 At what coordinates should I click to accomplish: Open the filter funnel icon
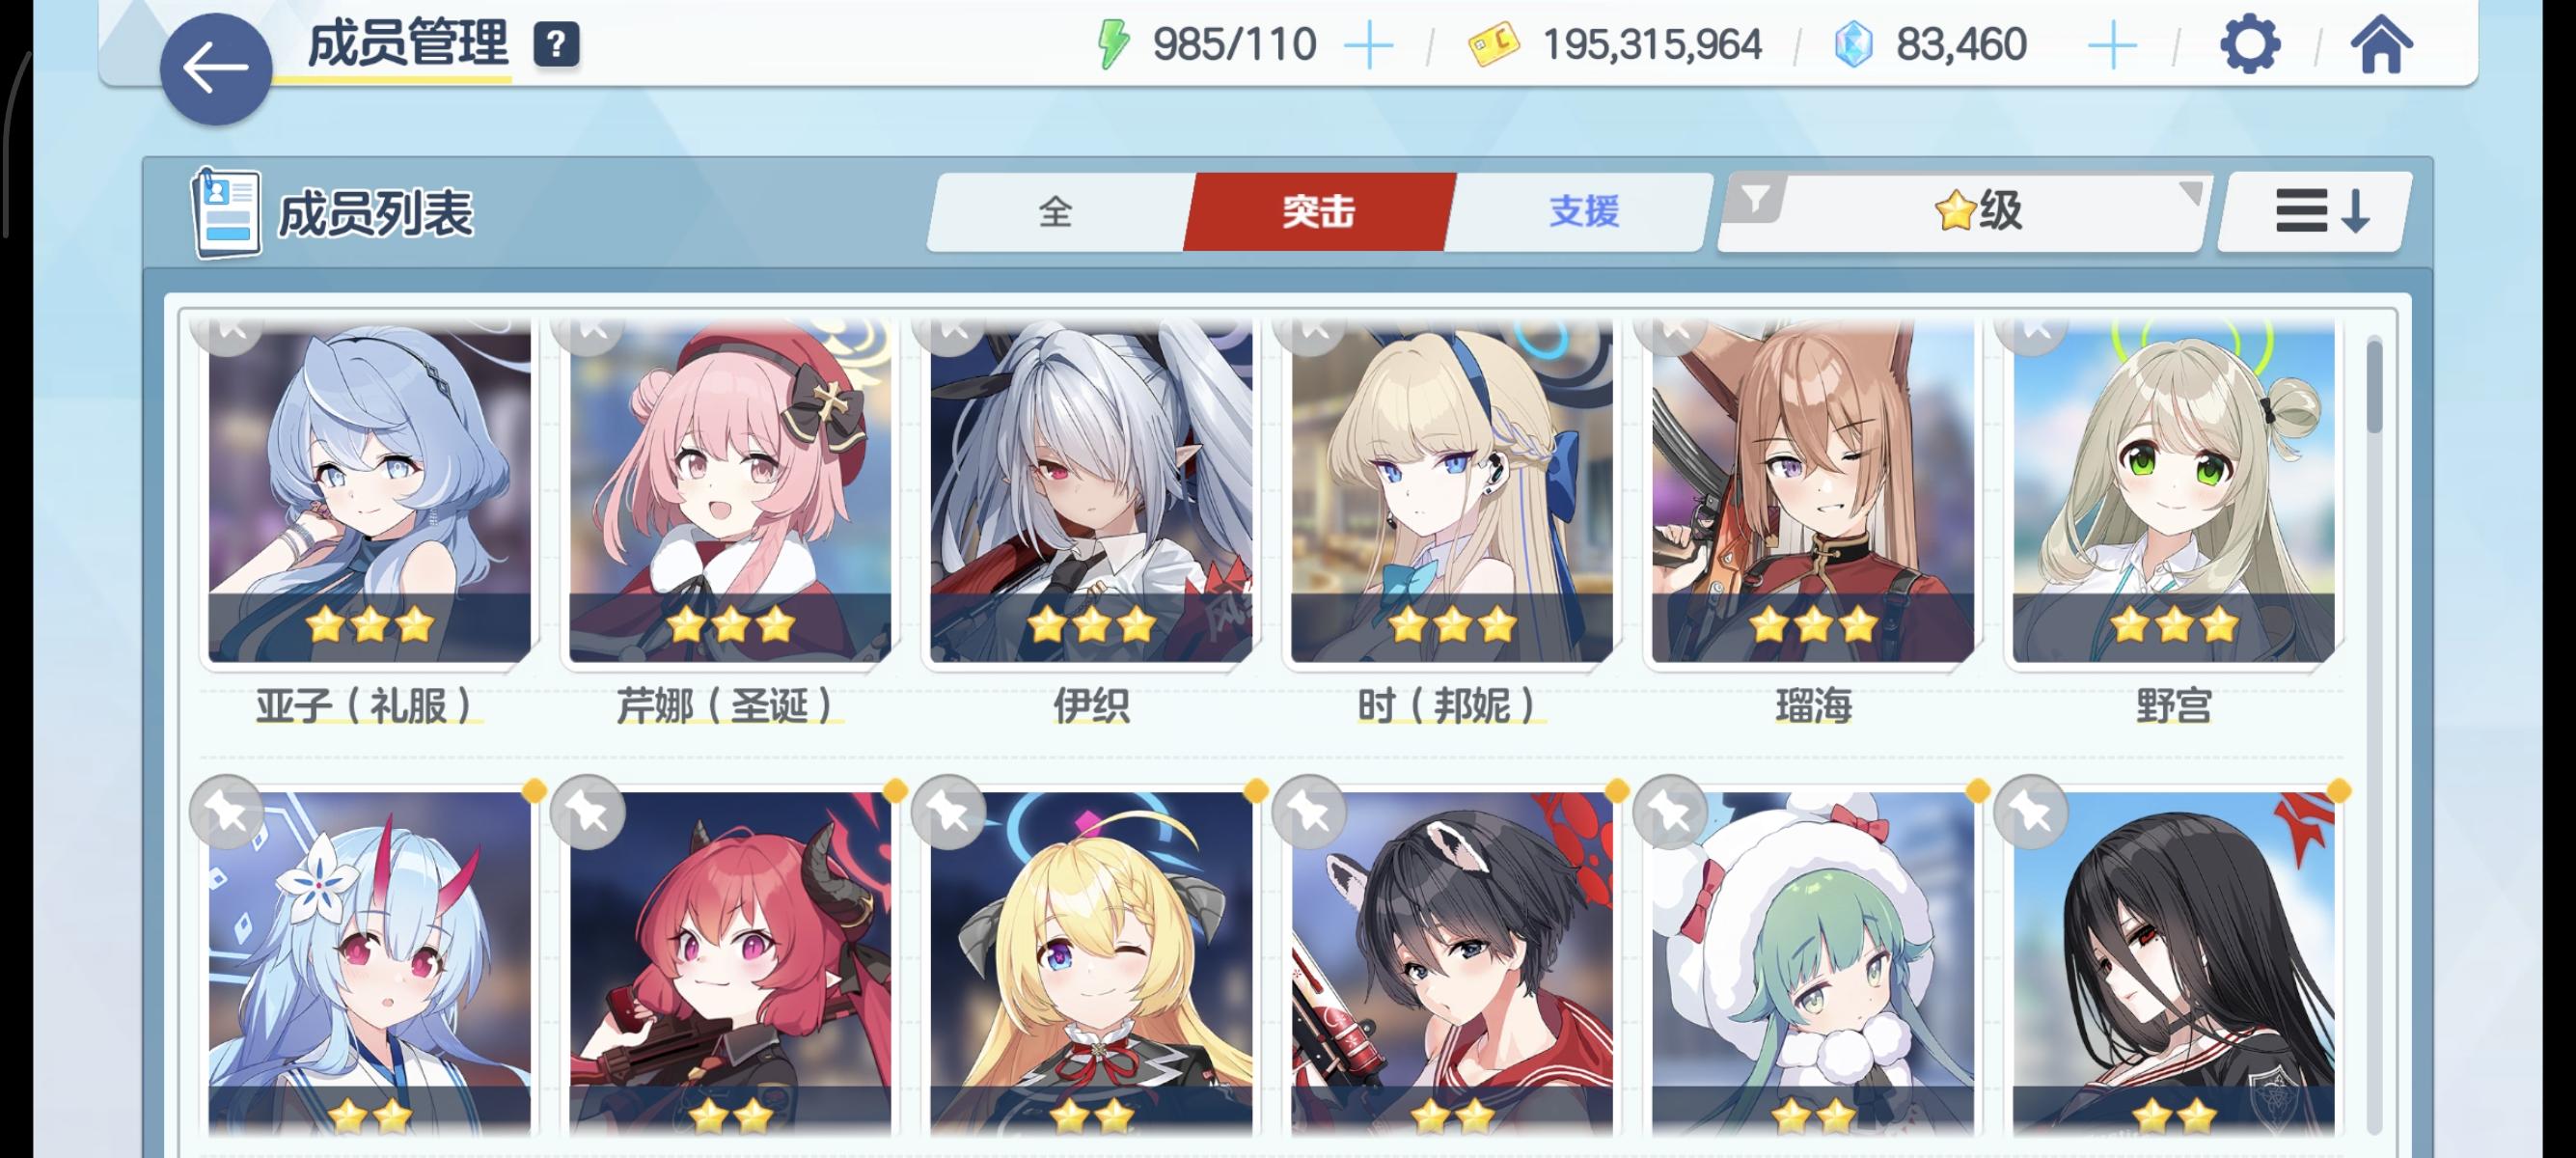pyautogui.click(x=1755, y=200)
